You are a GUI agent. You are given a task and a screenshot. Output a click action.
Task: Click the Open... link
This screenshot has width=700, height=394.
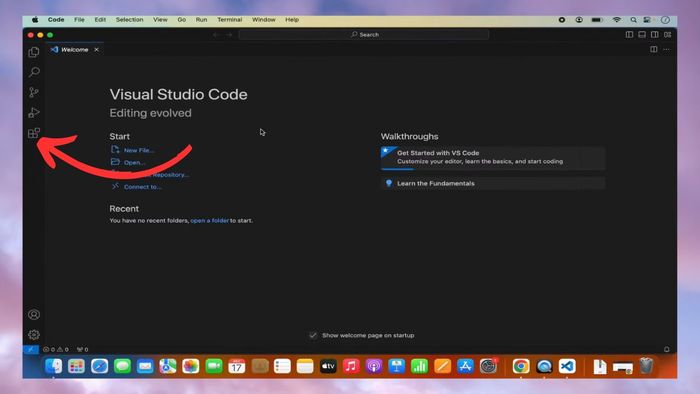134,162
